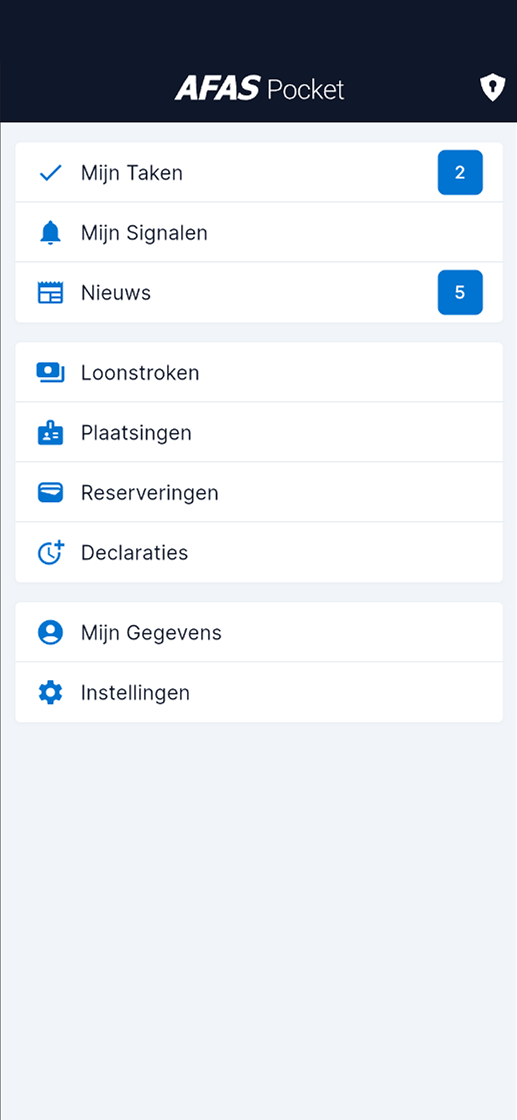Tap the Nieuws badge showing 5

pyautogui.click(x=460, y=293)
